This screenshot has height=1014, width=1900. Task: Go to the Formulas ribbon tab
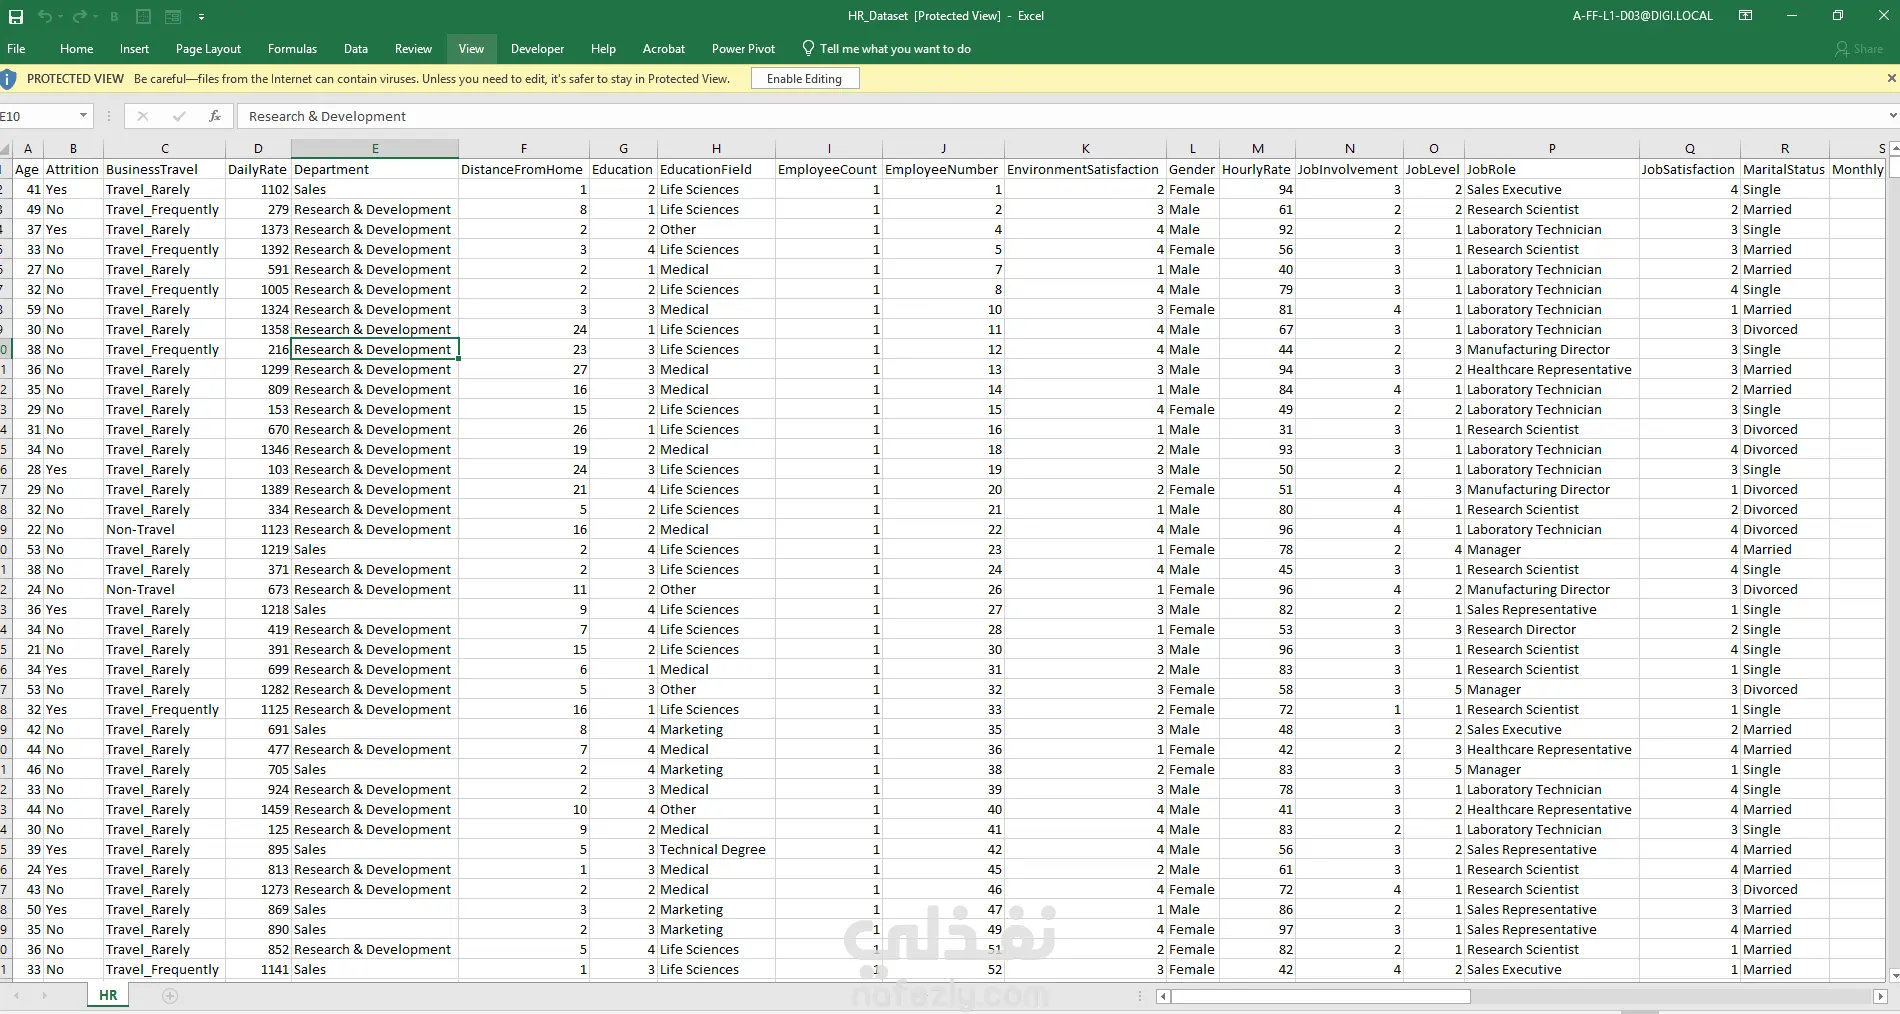click(292, 48)
